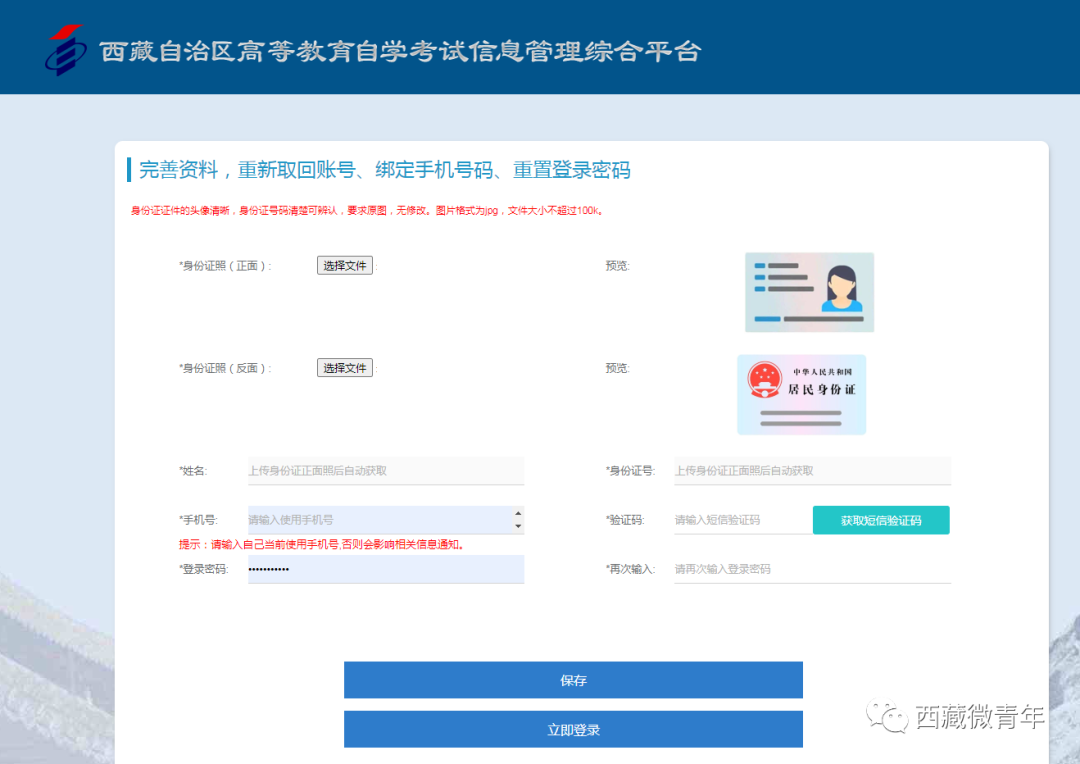The width and height of the screenshot is (1080, 764).
Task: Choose file for ID photo back side
Action: coord(344,368)
